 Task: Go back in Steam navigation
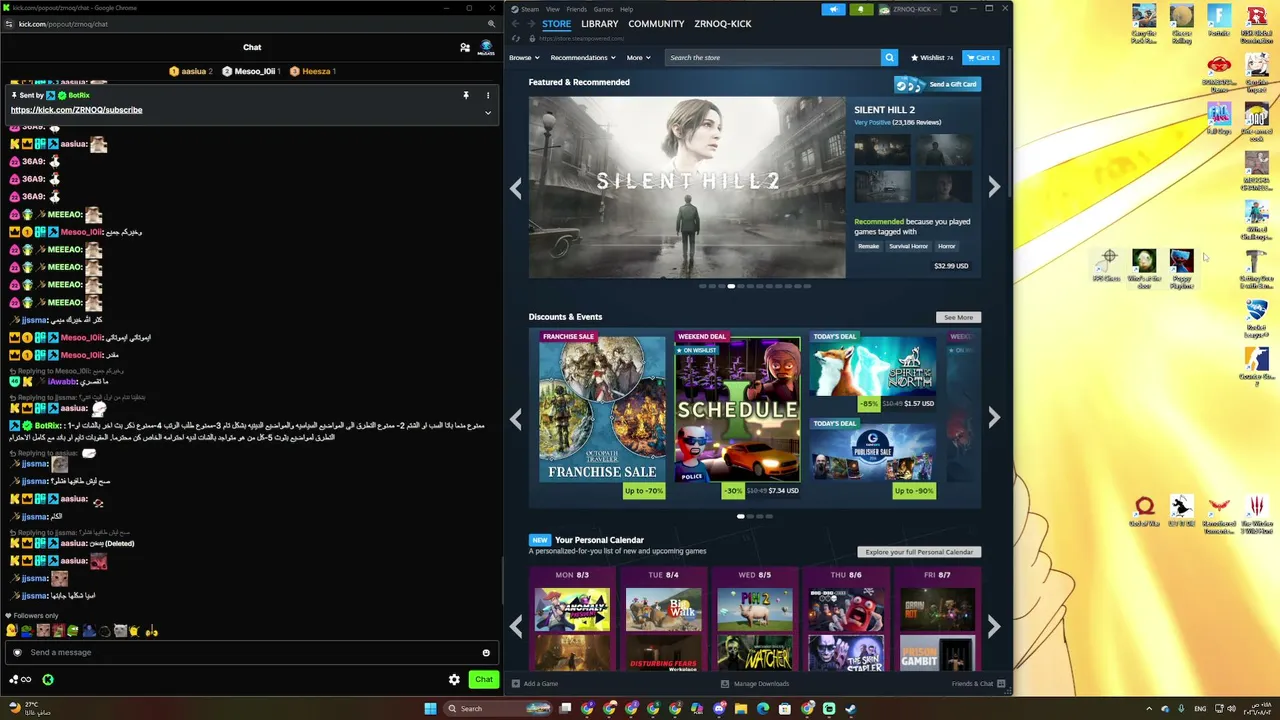click(x=516, y=24)
